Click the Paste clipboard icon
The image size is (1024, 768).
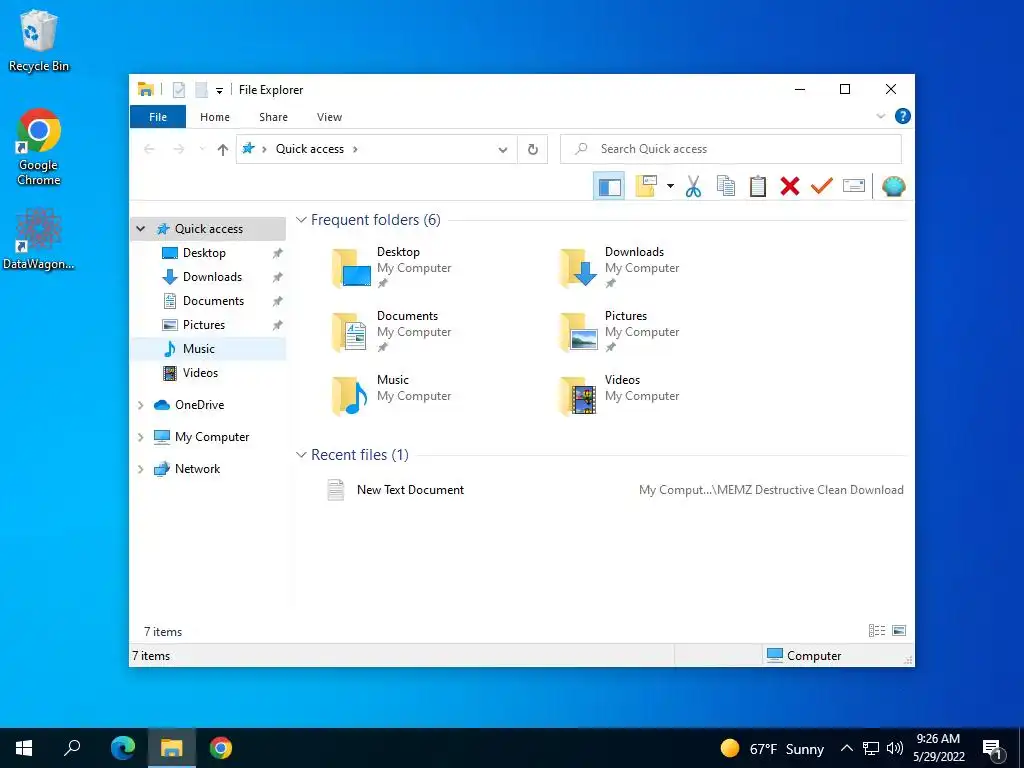(x=758, y=186)
